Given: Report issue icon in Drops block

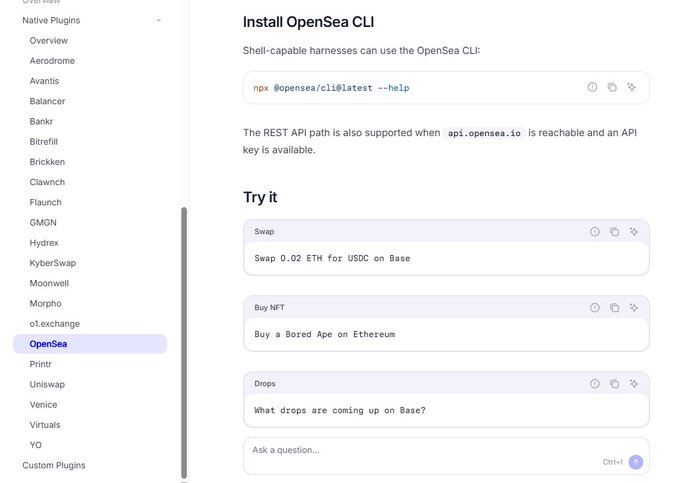Looking at the screenshot, I should coord(595,383).
